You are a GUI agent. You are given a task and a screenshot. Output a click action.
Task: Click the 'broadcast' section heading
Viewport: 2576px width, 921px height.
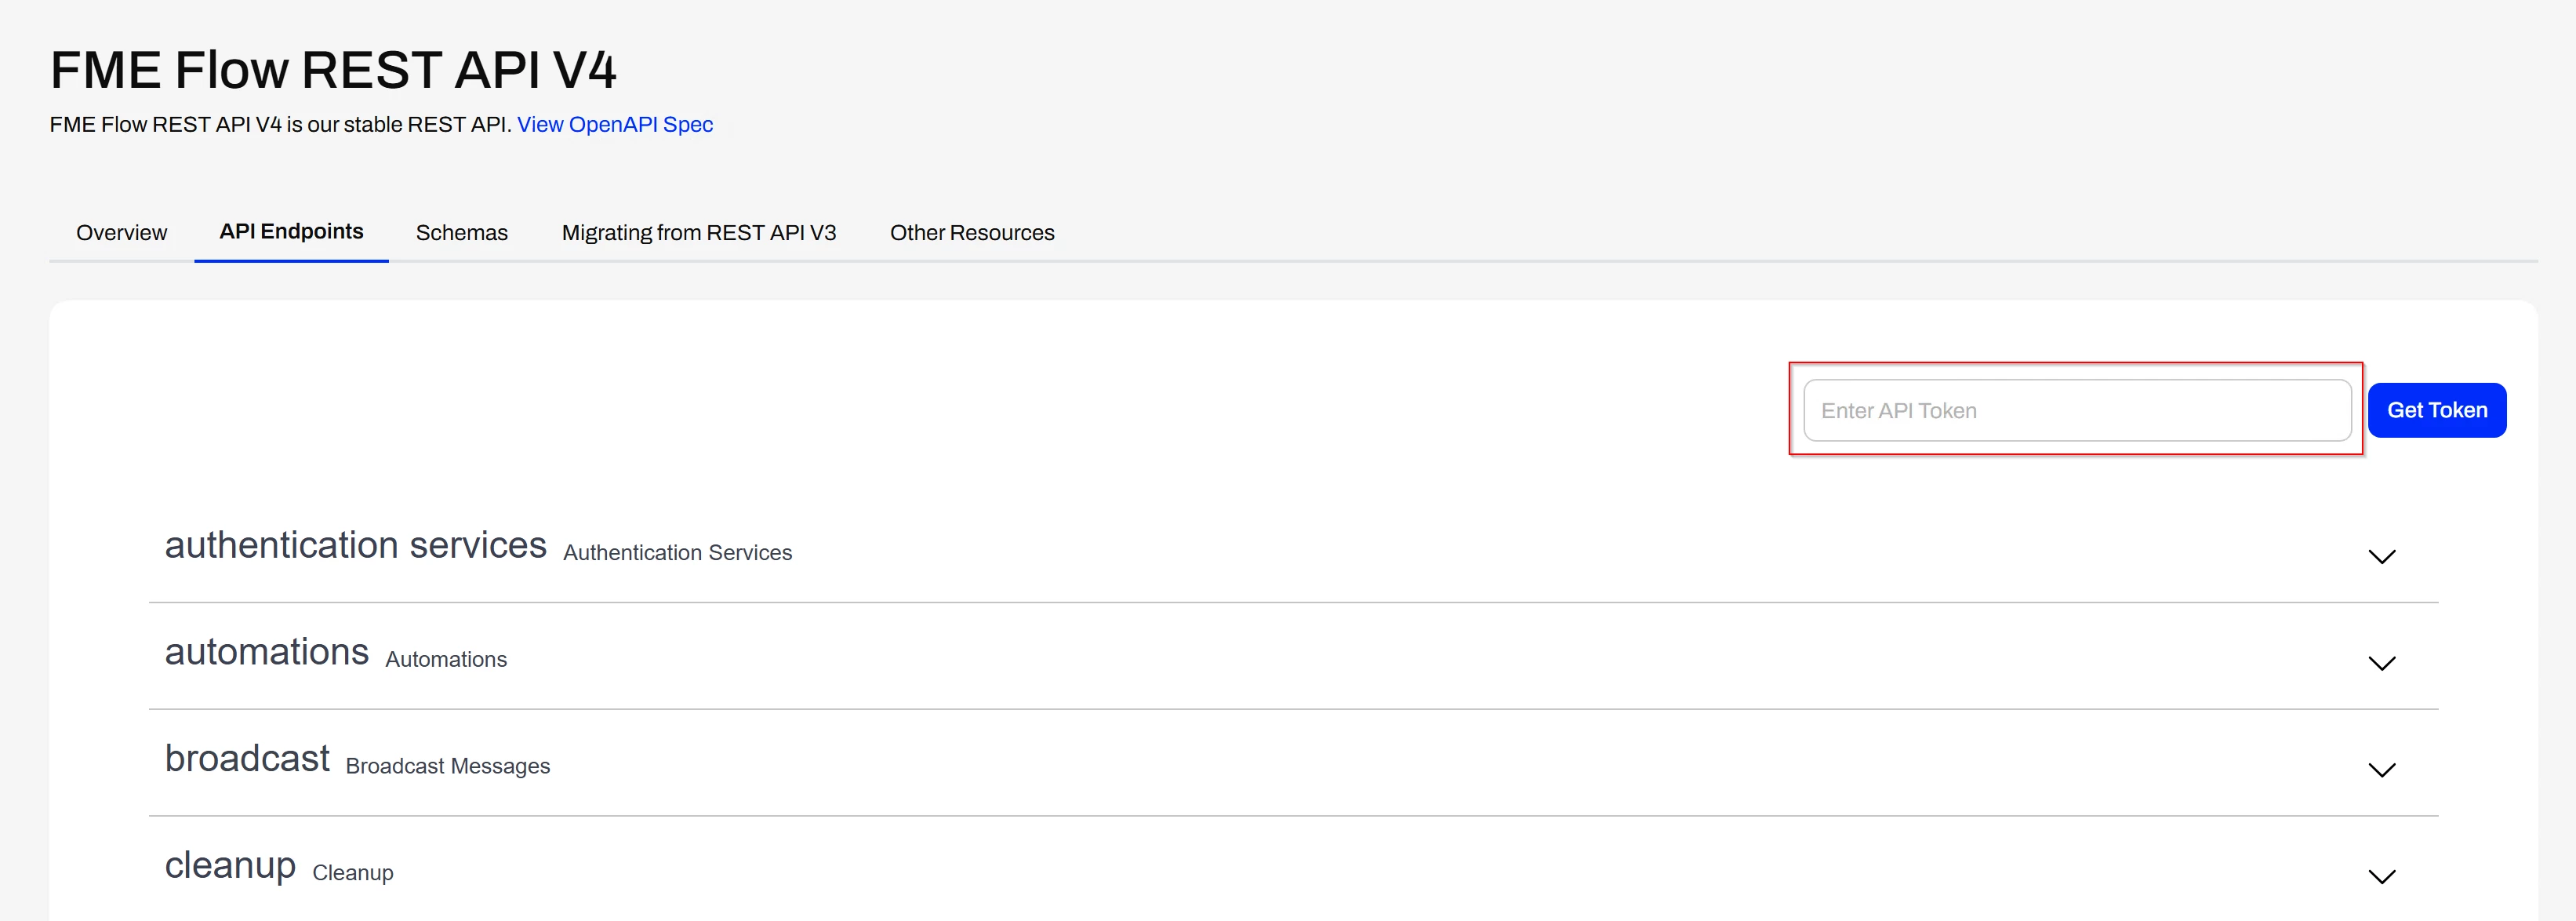tap(247, 759)
